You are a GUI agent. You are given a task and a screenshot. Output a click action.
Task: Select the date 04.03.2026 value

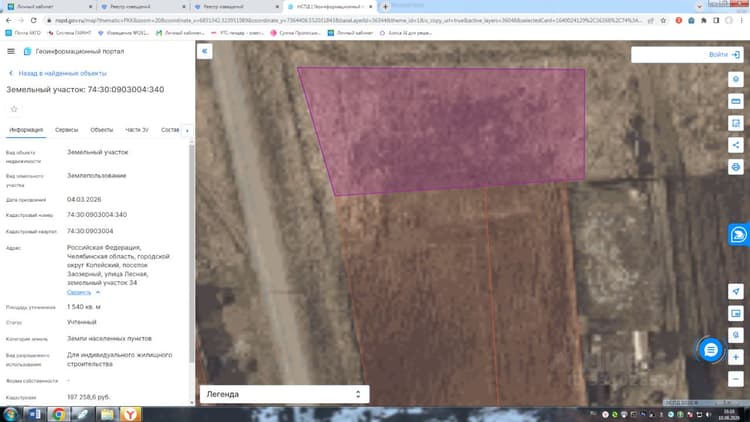(x=84, y=199)
